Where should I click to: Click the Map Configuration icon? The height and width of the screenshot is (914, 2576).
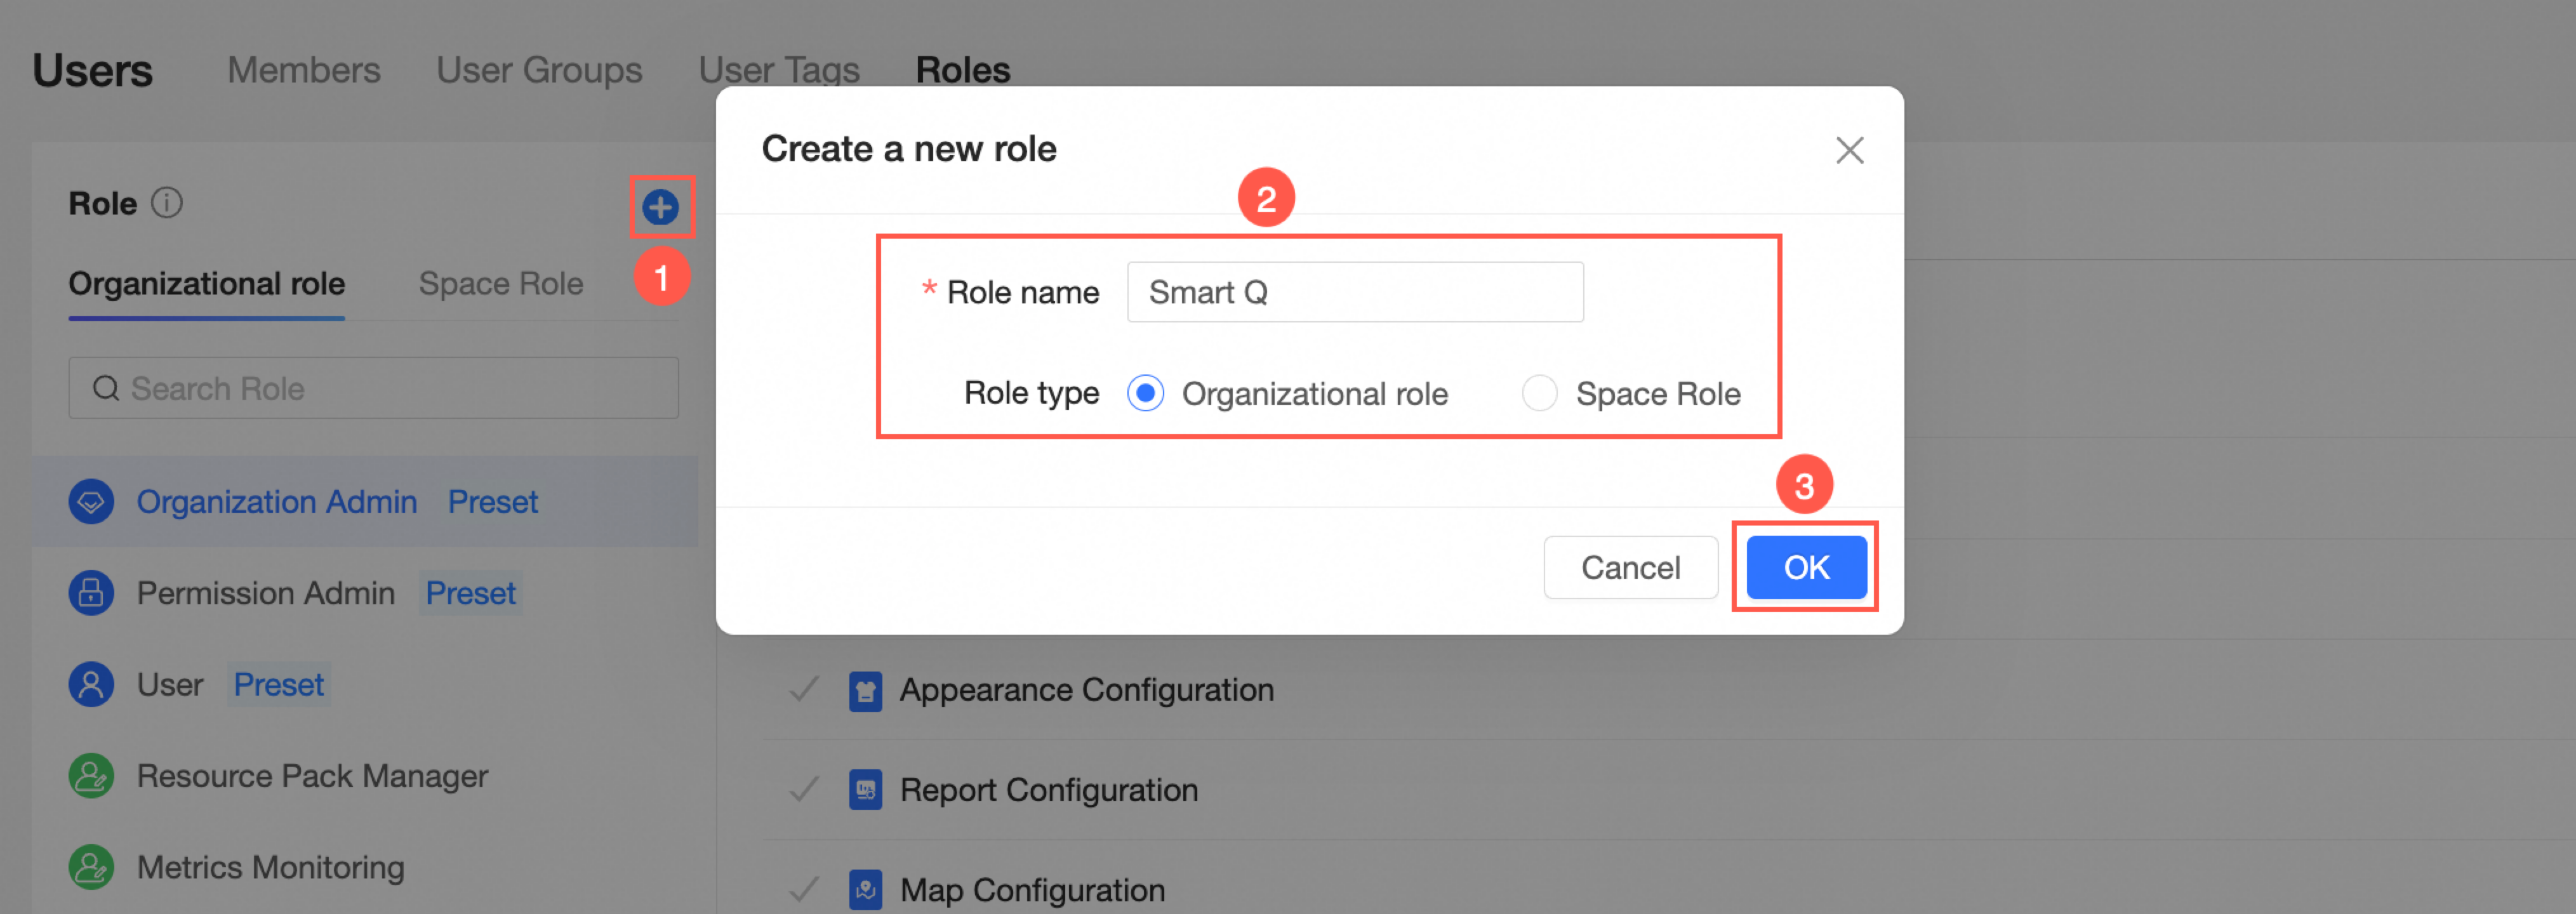[x=865, y=889]
